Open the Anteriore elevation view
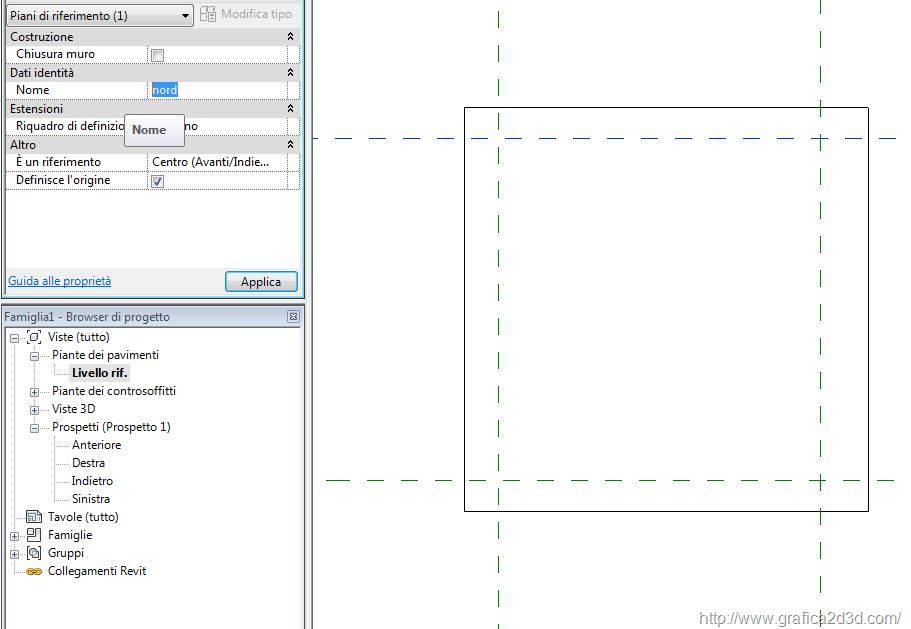 [96, 445]
